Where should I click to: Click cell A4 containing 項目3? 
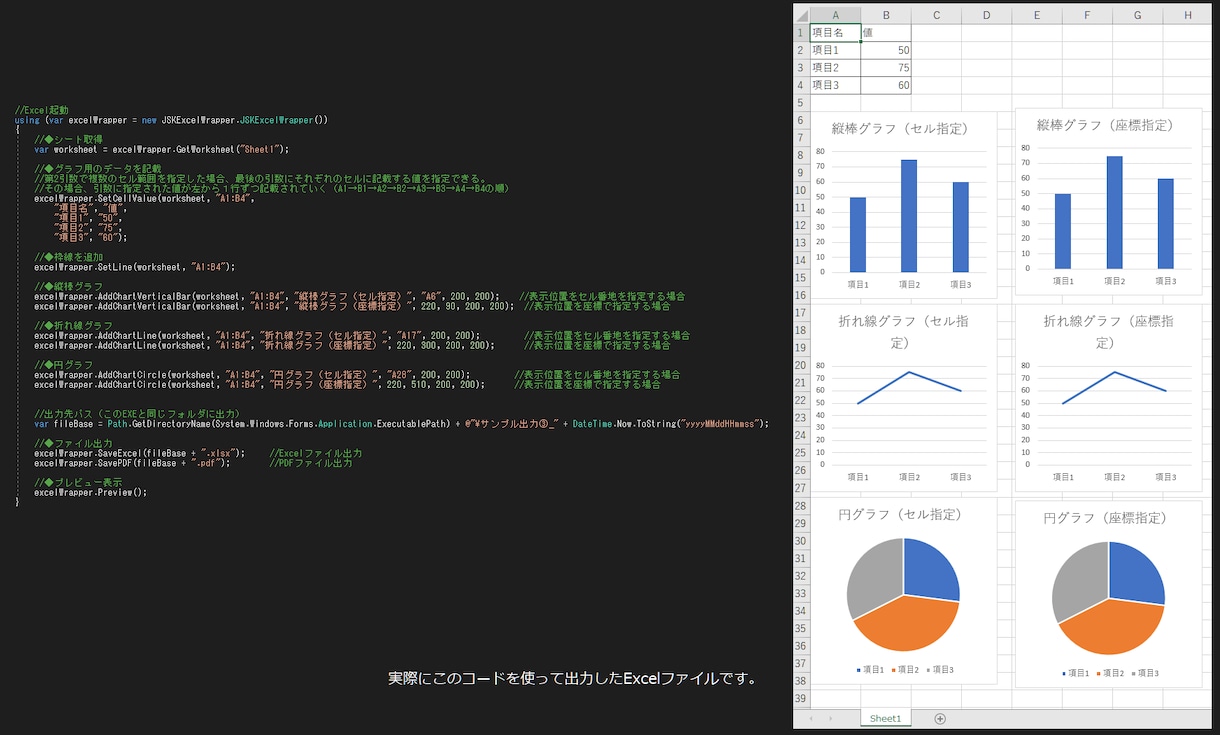pyautogui.click(x=835, y=85)
